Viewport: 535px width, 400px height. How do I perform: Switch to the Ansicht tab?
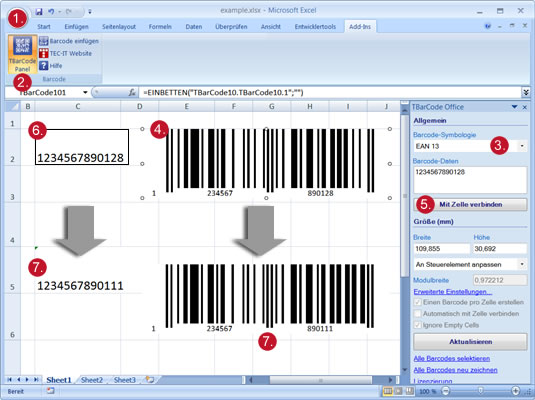[271, 27]
